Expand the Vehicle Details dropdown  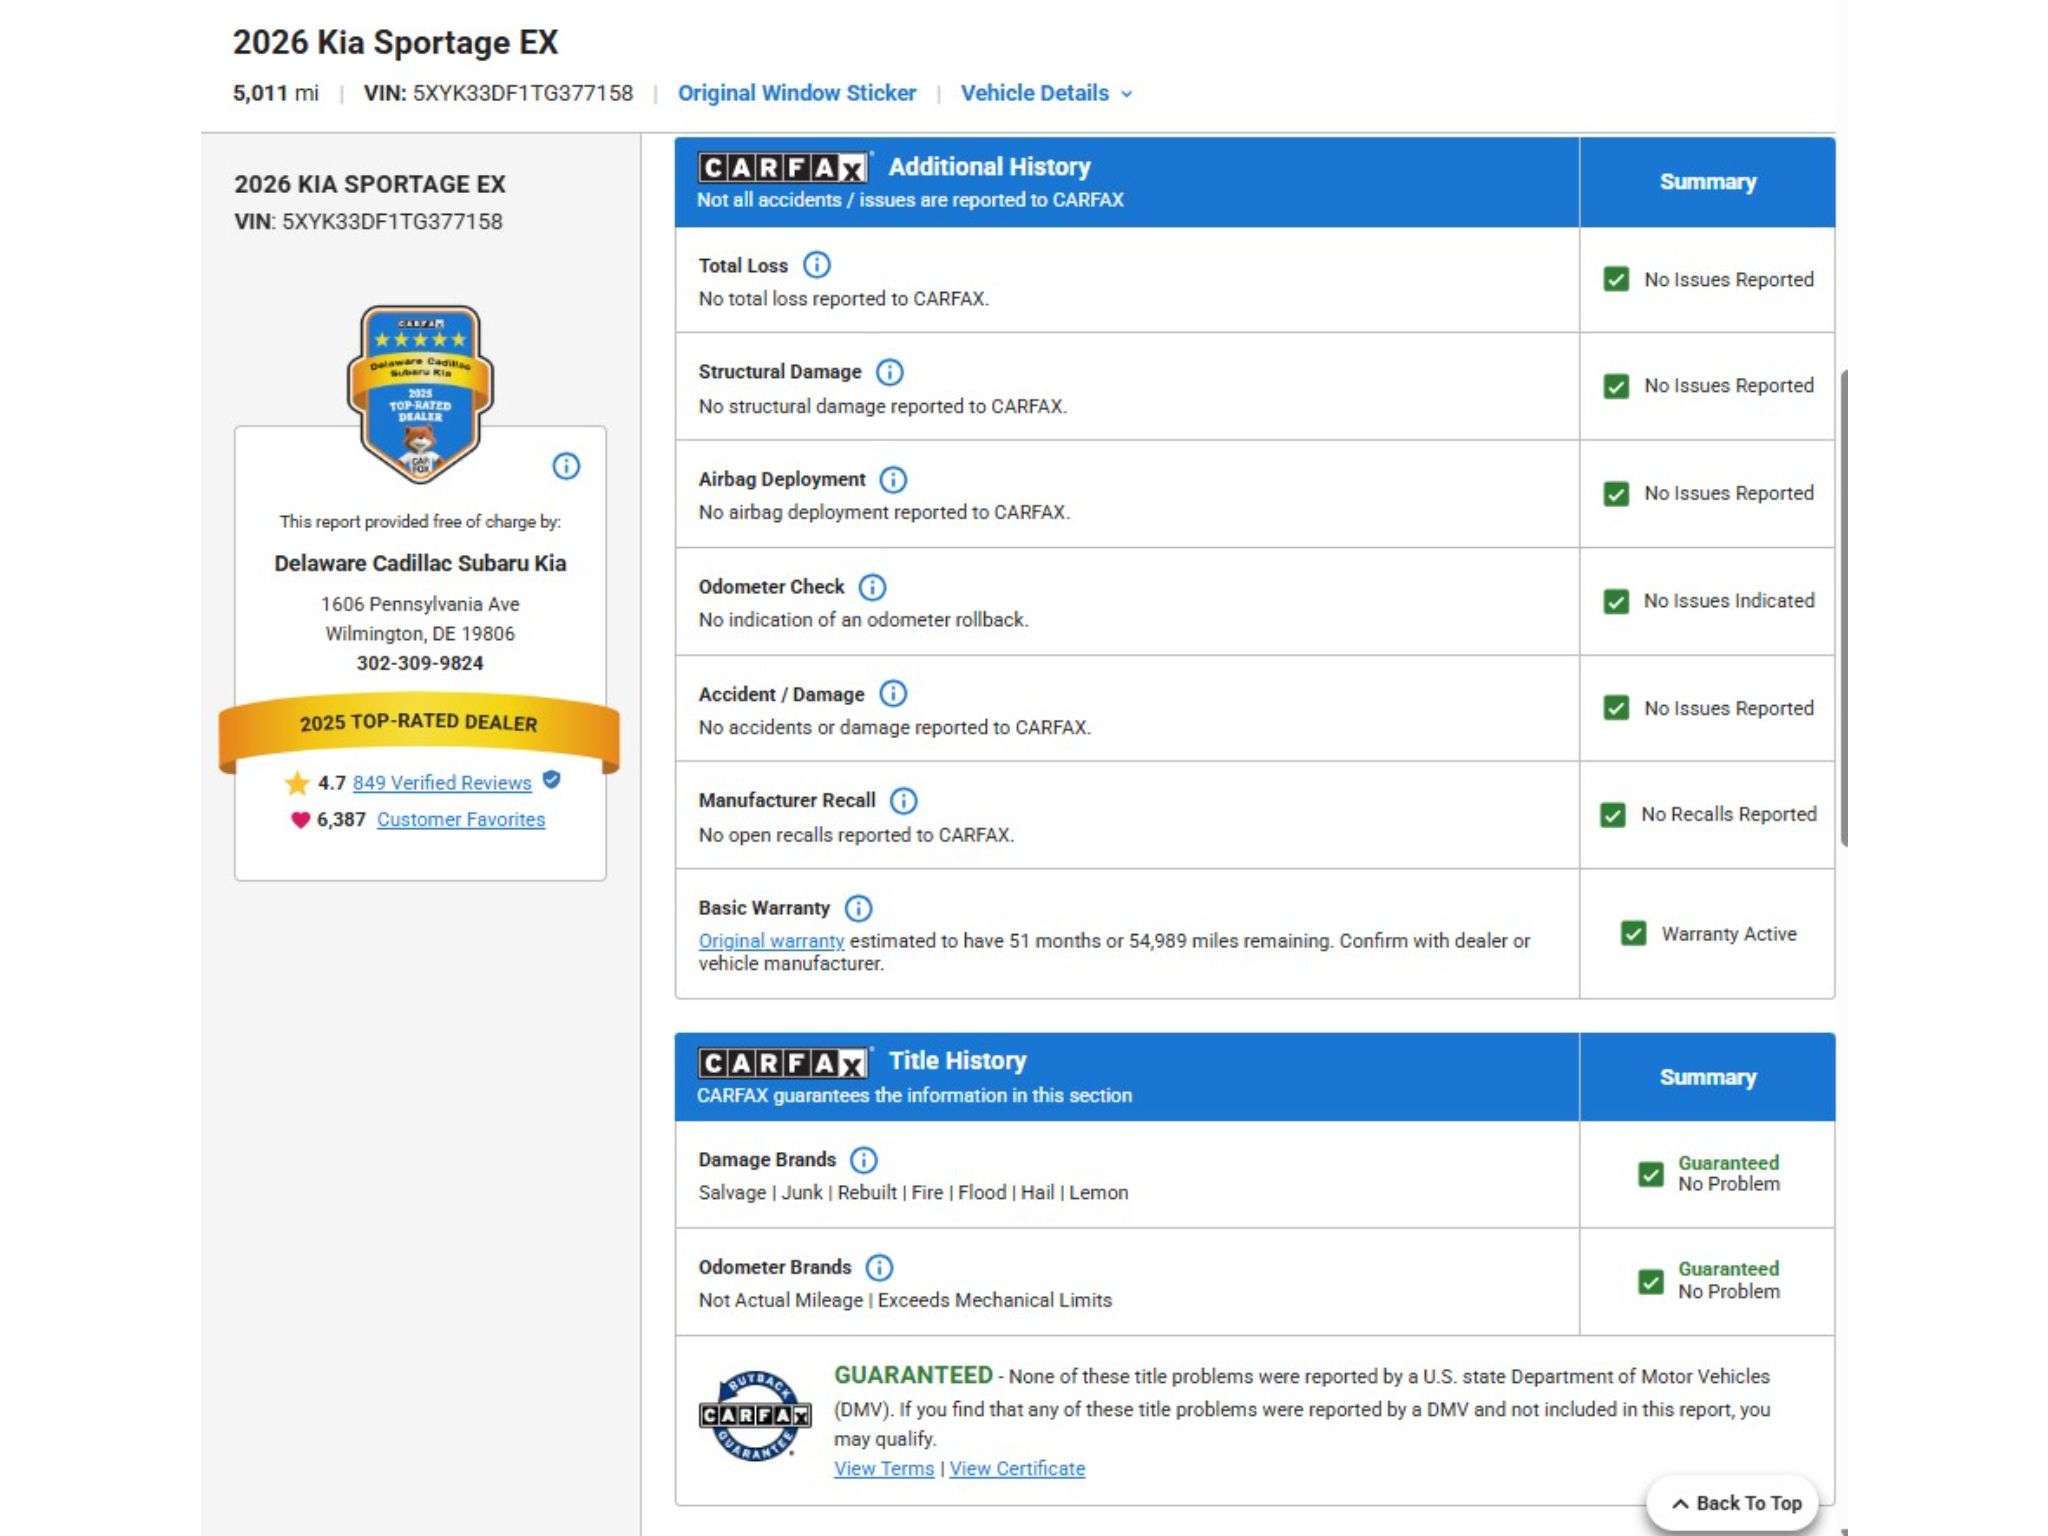click(1046, 93)
